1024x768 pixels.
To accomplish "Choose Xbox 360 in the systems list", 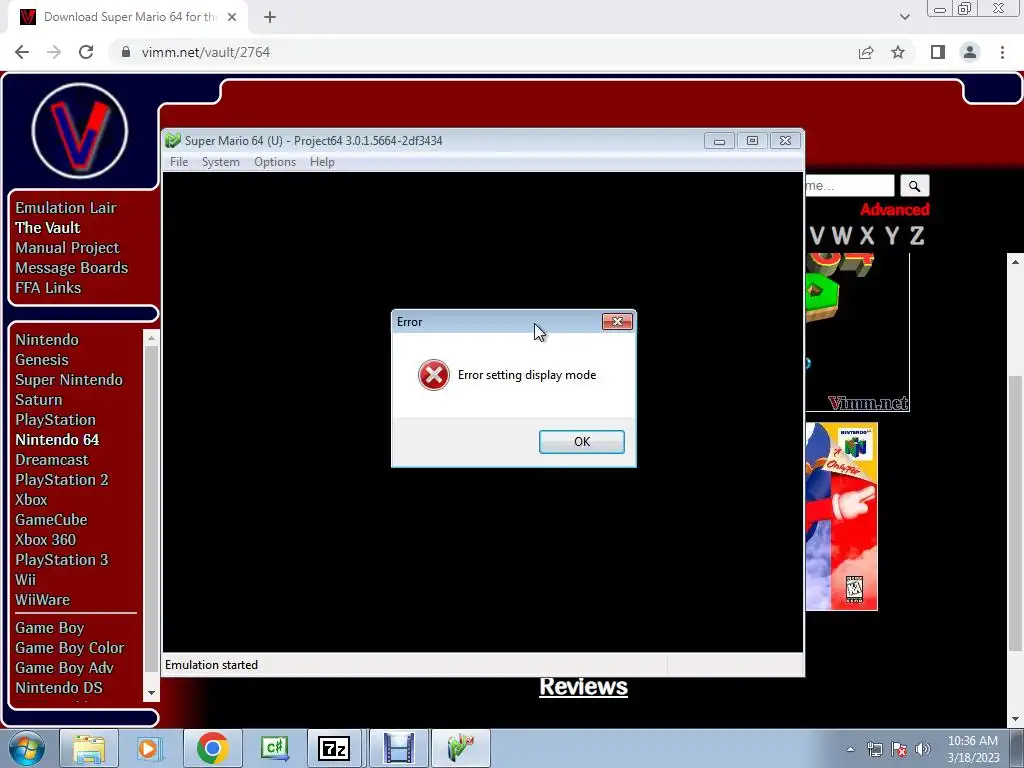I will [x=46, y=540].
